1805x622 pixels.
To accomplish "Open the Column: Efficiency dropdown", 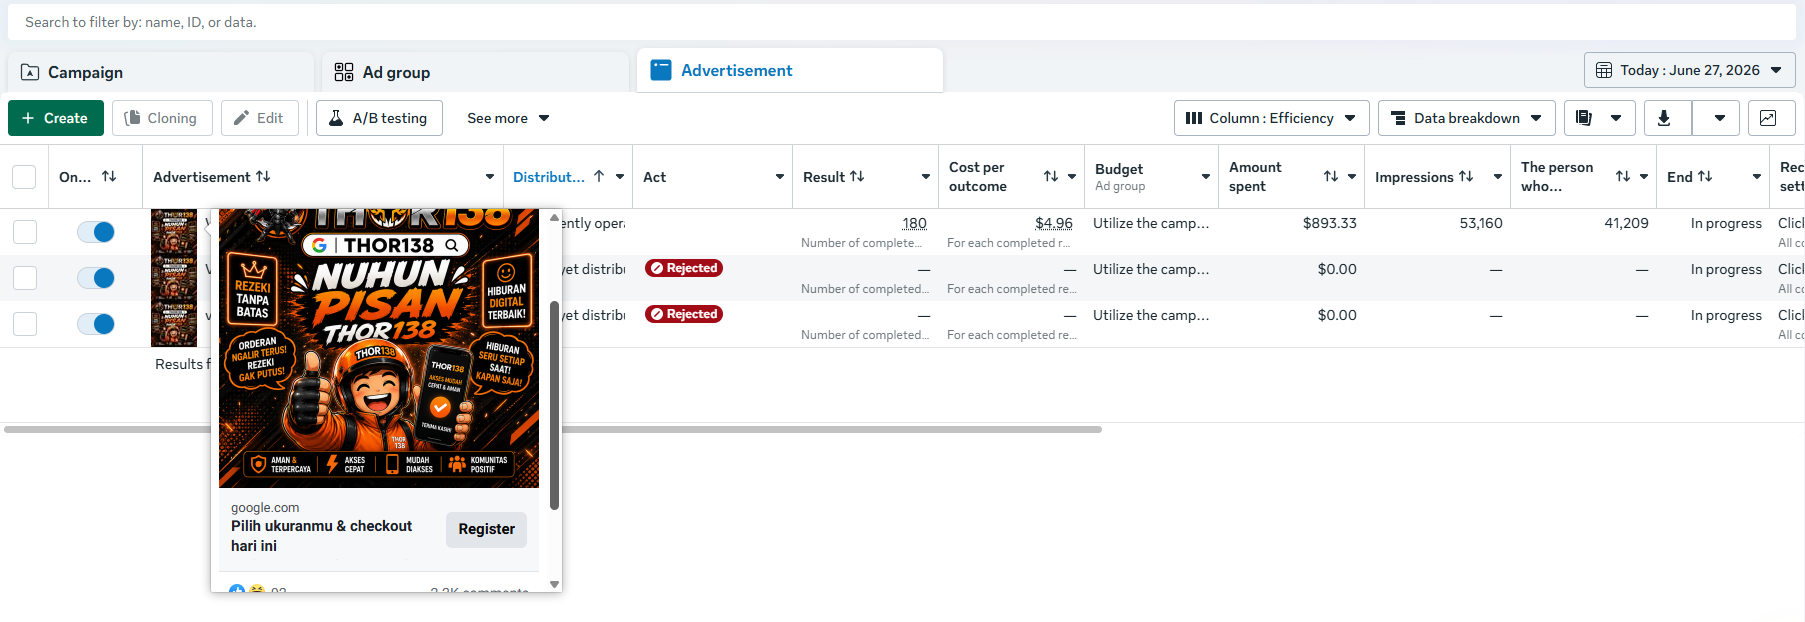I will click(x=1271, y=118).
